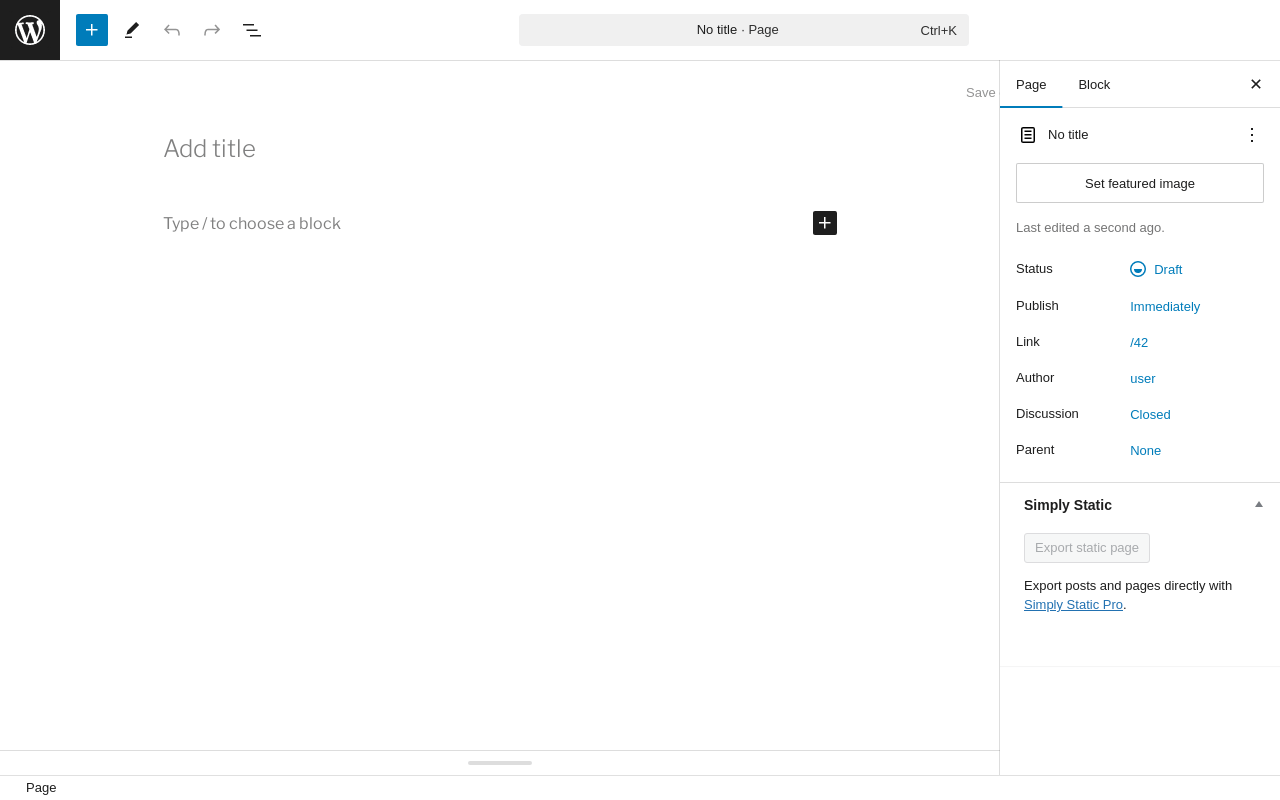Change the publish date from 'Immediately'
Image resolution: width=1280 pixels, height=800 pixels.
1165,307
